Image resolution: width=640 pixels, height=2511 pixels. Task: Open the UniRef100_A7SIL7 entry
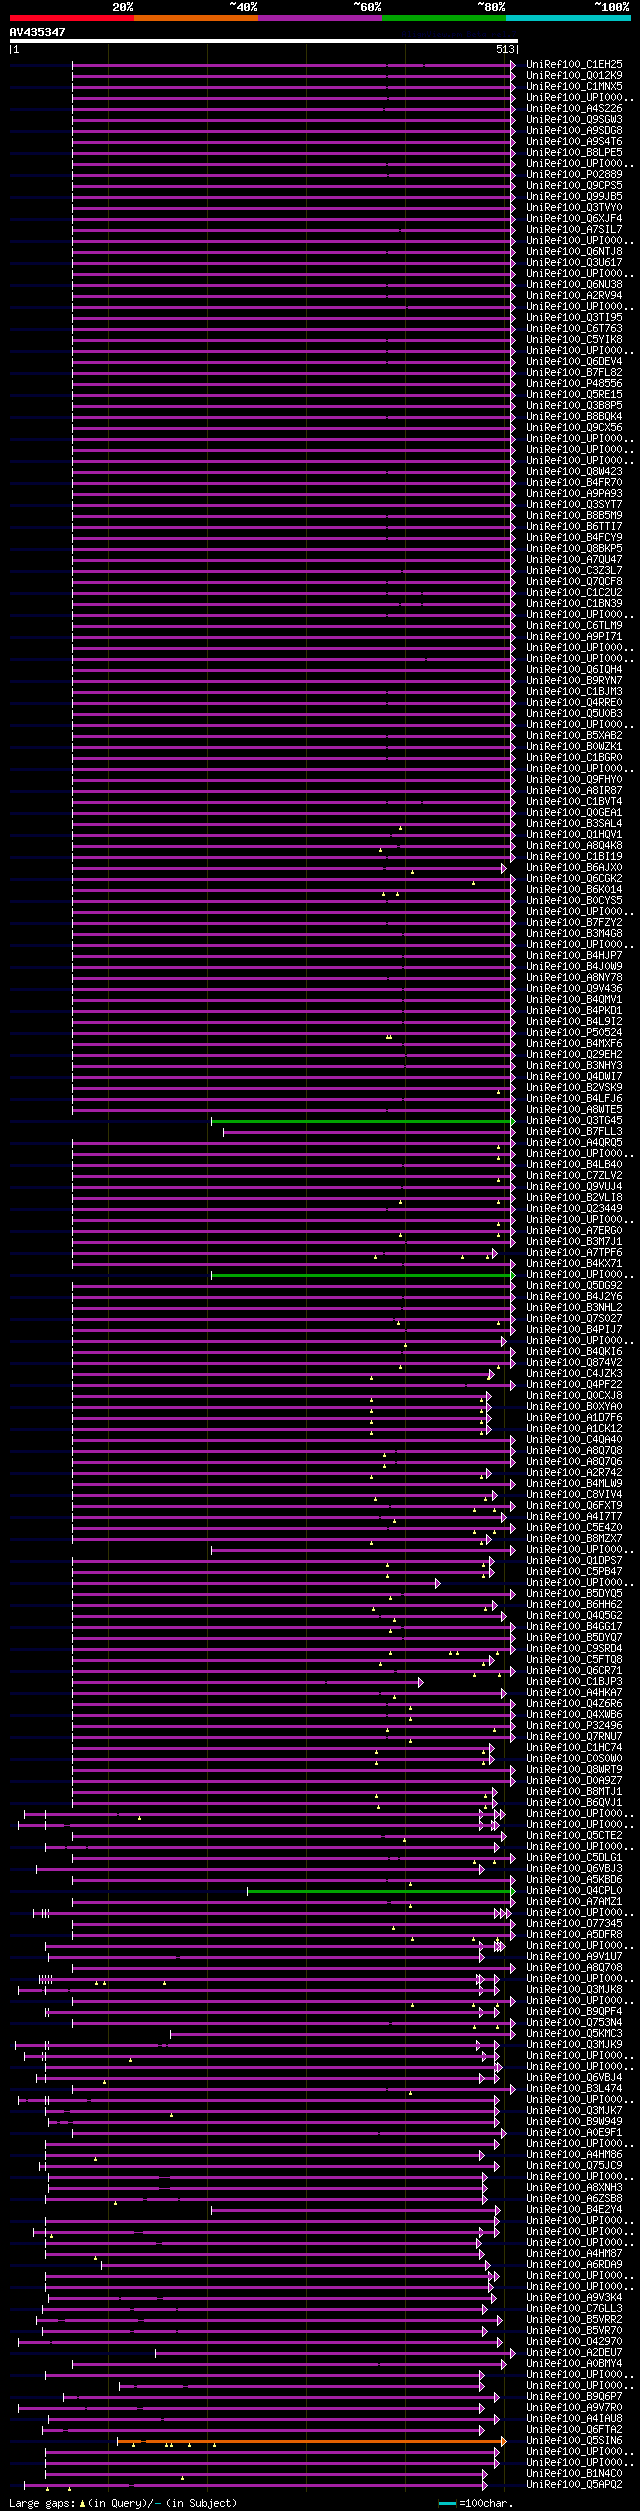click(x=574, y=229)
